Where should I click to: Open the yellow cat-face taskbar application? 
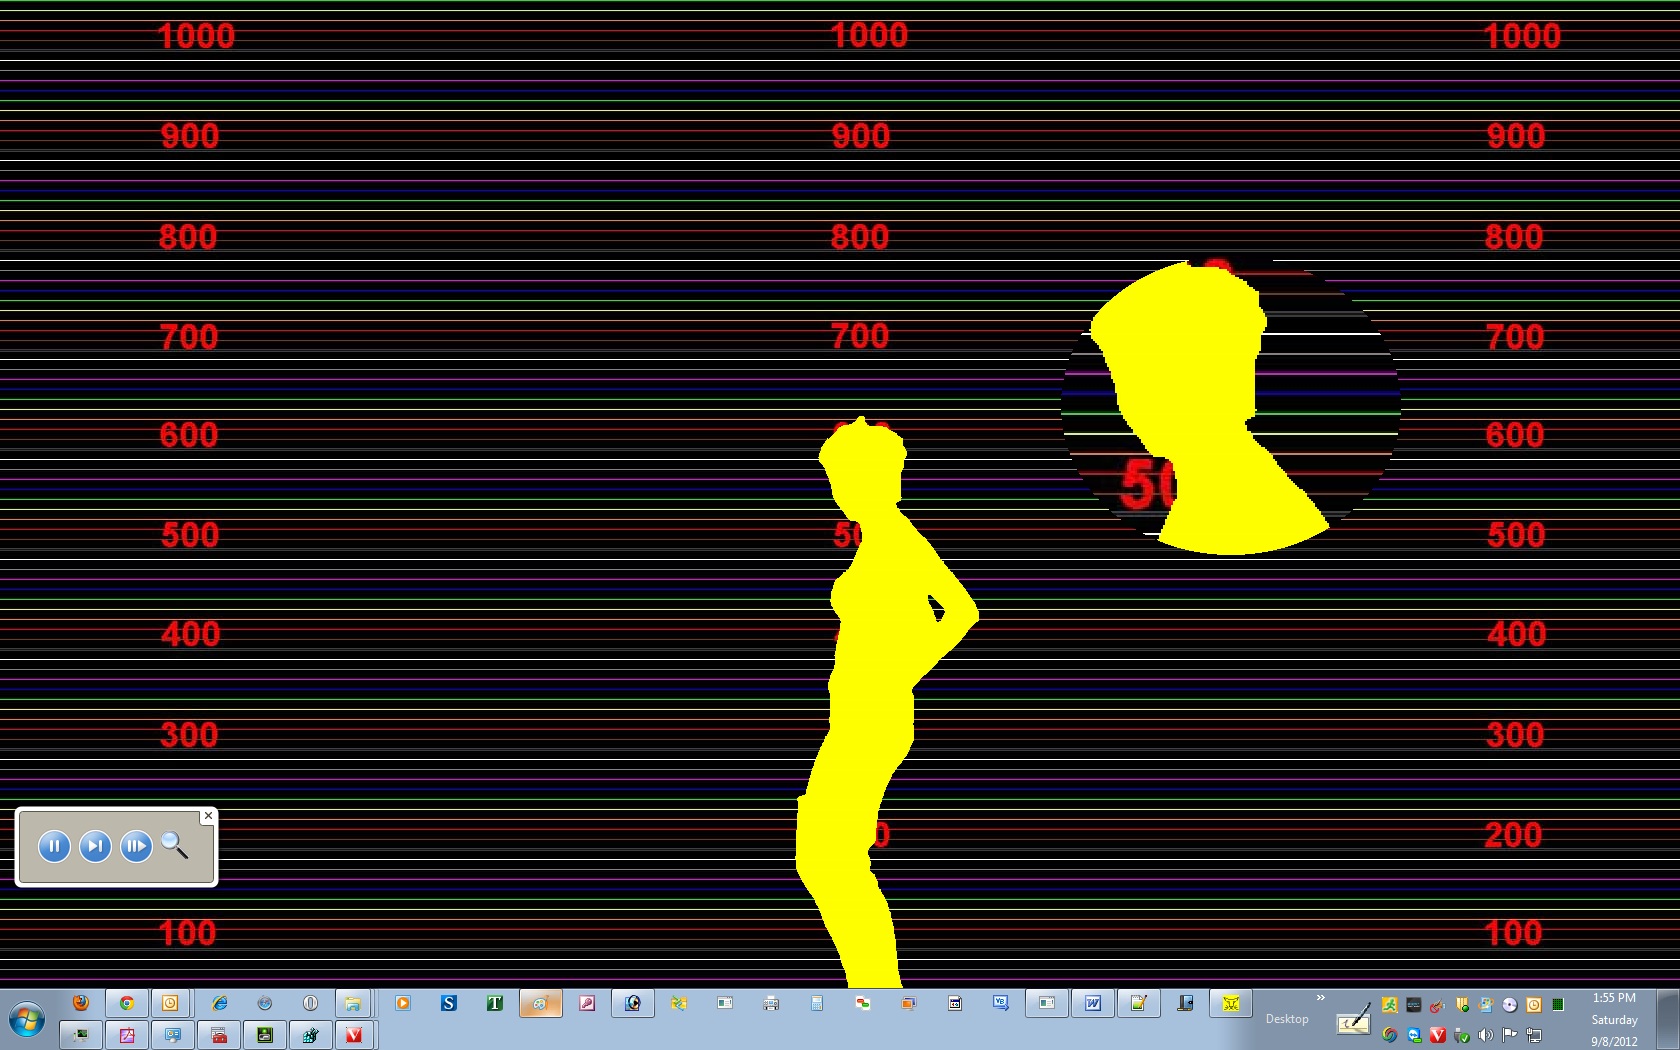click(1231, 1003)
